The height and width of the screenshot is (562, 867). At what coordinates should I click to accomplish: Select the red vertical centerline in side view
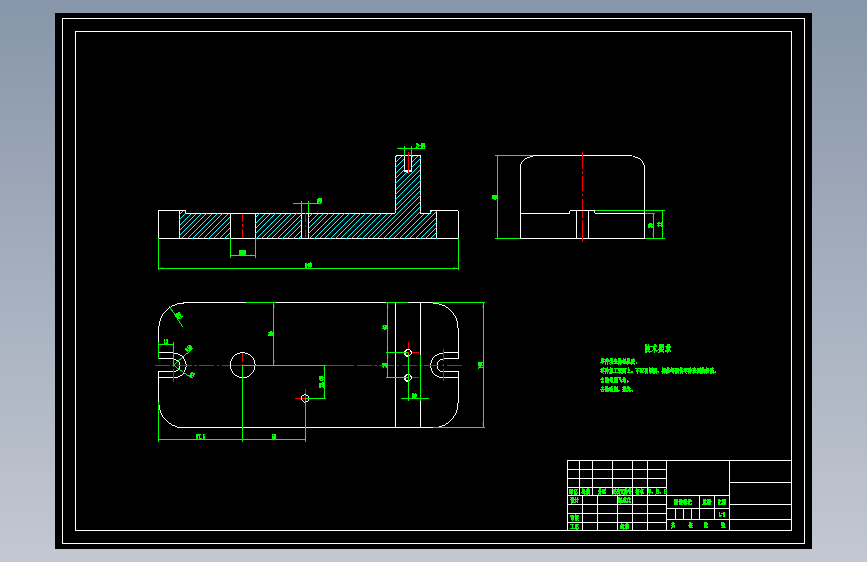(582, 197)
